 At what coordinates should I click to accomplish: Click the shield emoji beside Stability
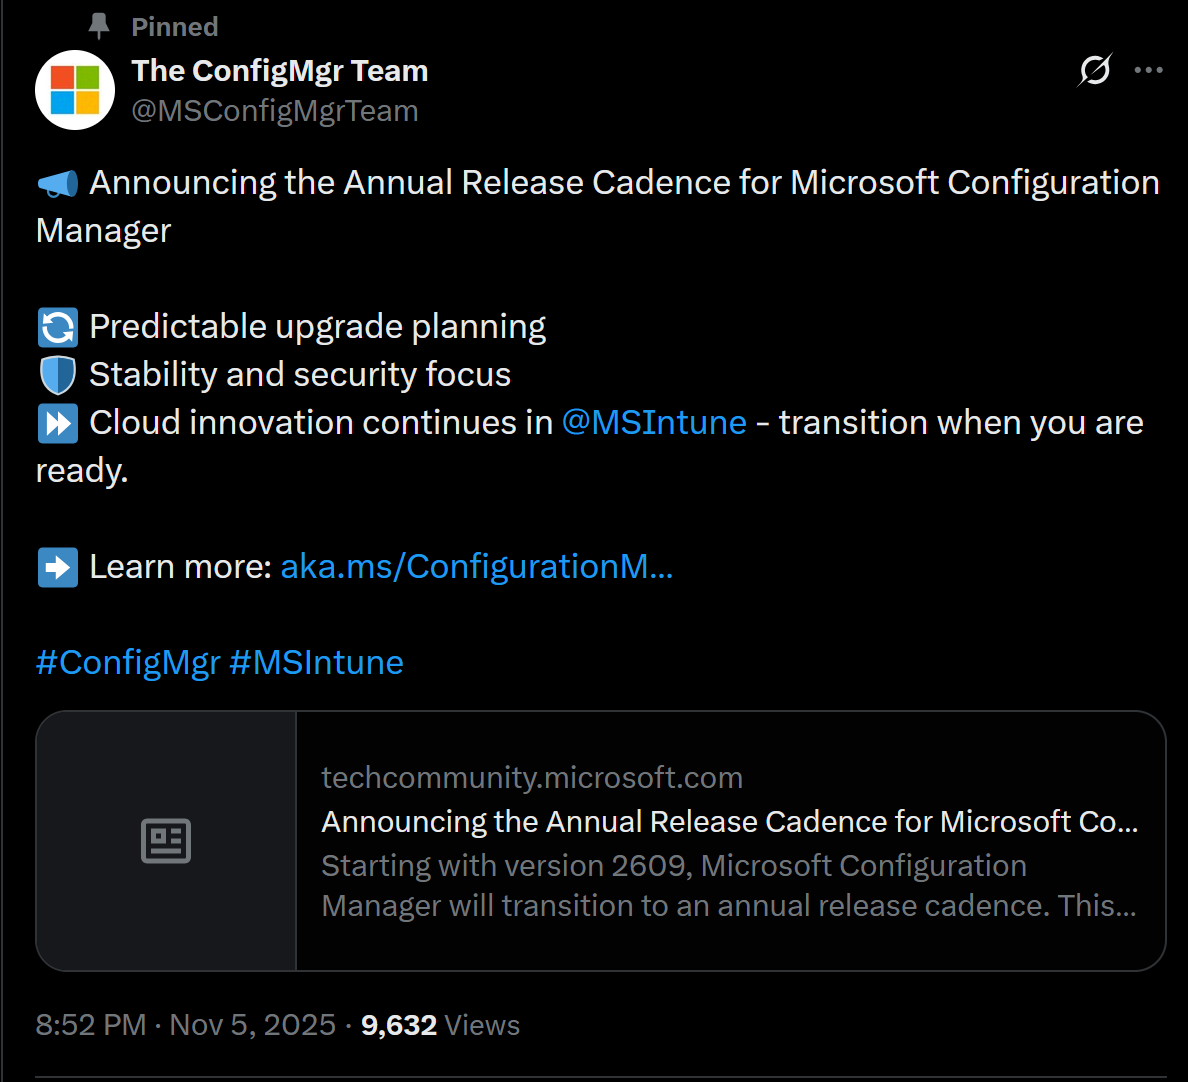tap(57, 375)
